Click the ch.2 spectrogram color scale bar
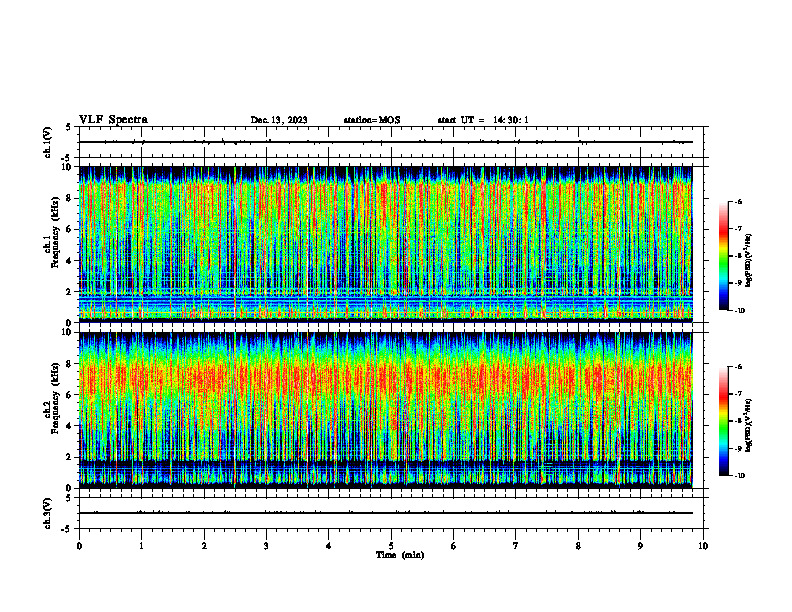Image resolution: width=792 pixels, height=612 pixels. coord(724,421)
